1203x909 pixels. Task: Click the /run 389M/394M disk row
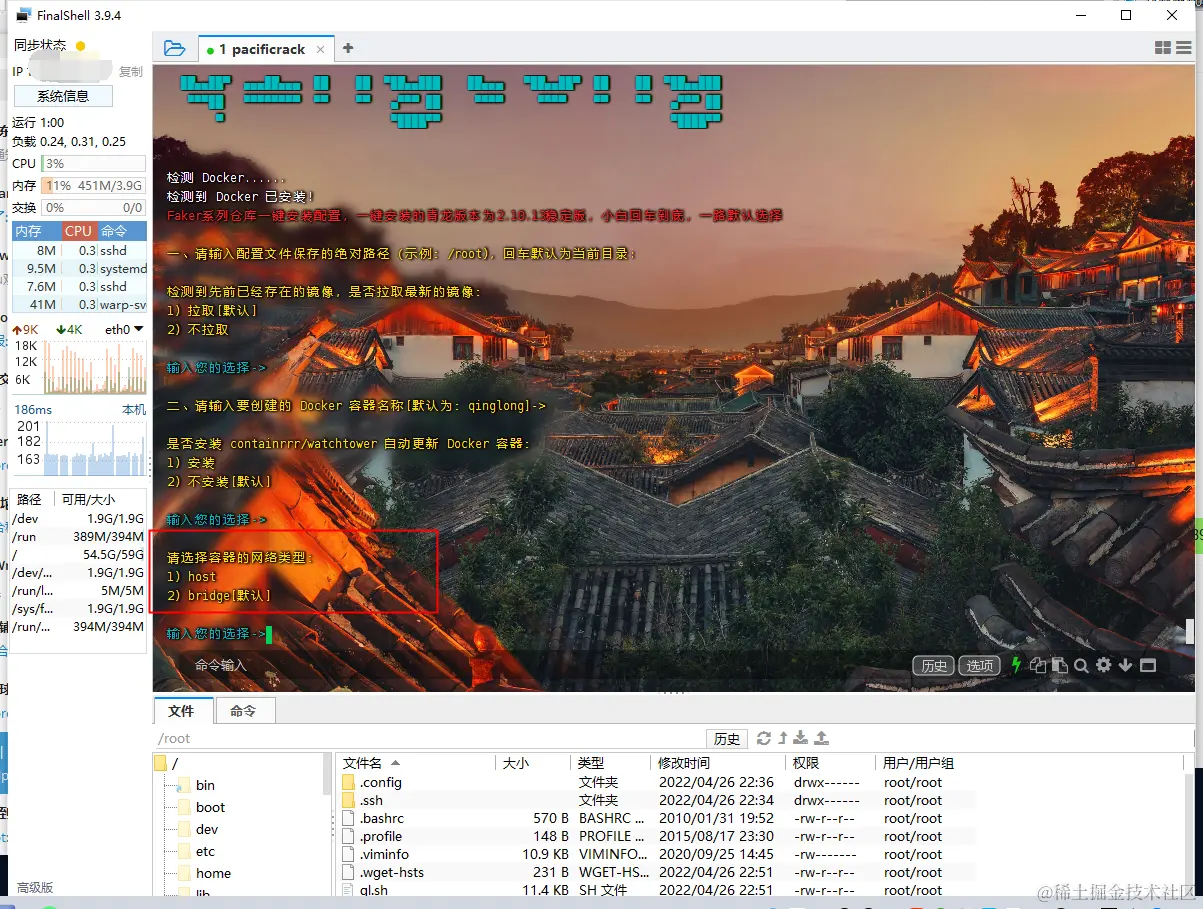[79, 536]
